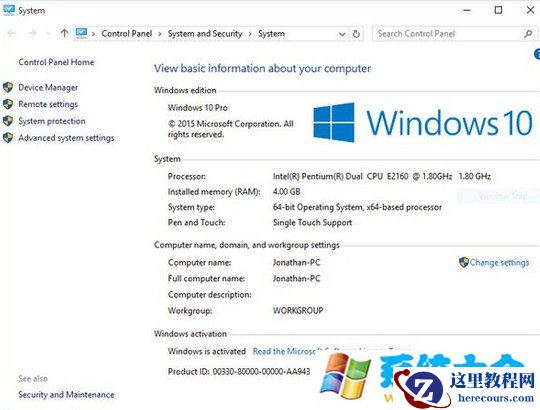Click Windows is activated text

207,351
